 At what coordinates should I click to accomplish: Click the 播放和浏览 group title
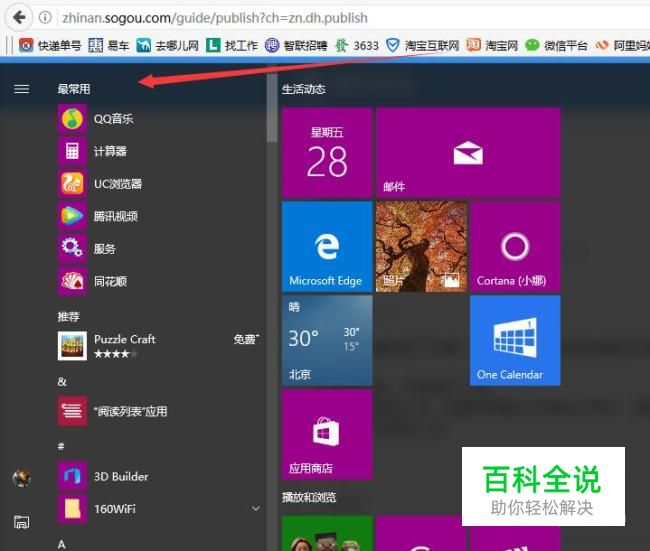pyautogui.click(x=309, y=497)
